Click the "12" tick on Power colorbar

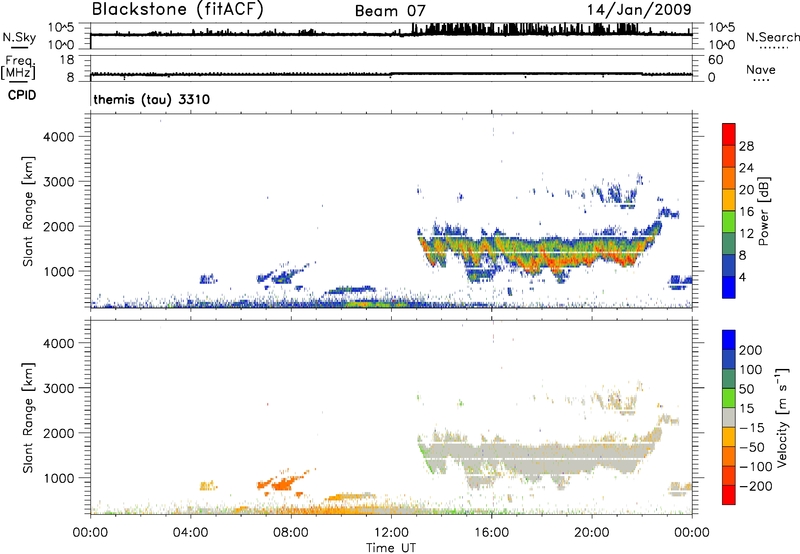(746, 233)
